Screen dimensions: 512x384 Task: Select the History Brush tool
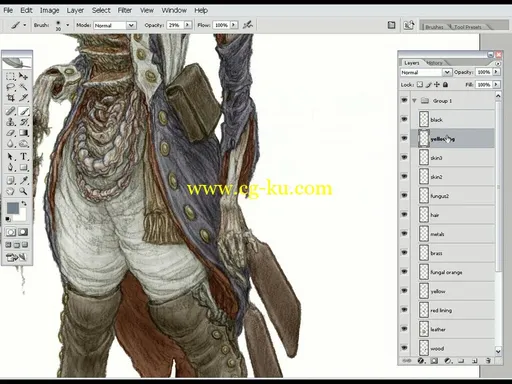pyautogui.click(x=23, y=122)
